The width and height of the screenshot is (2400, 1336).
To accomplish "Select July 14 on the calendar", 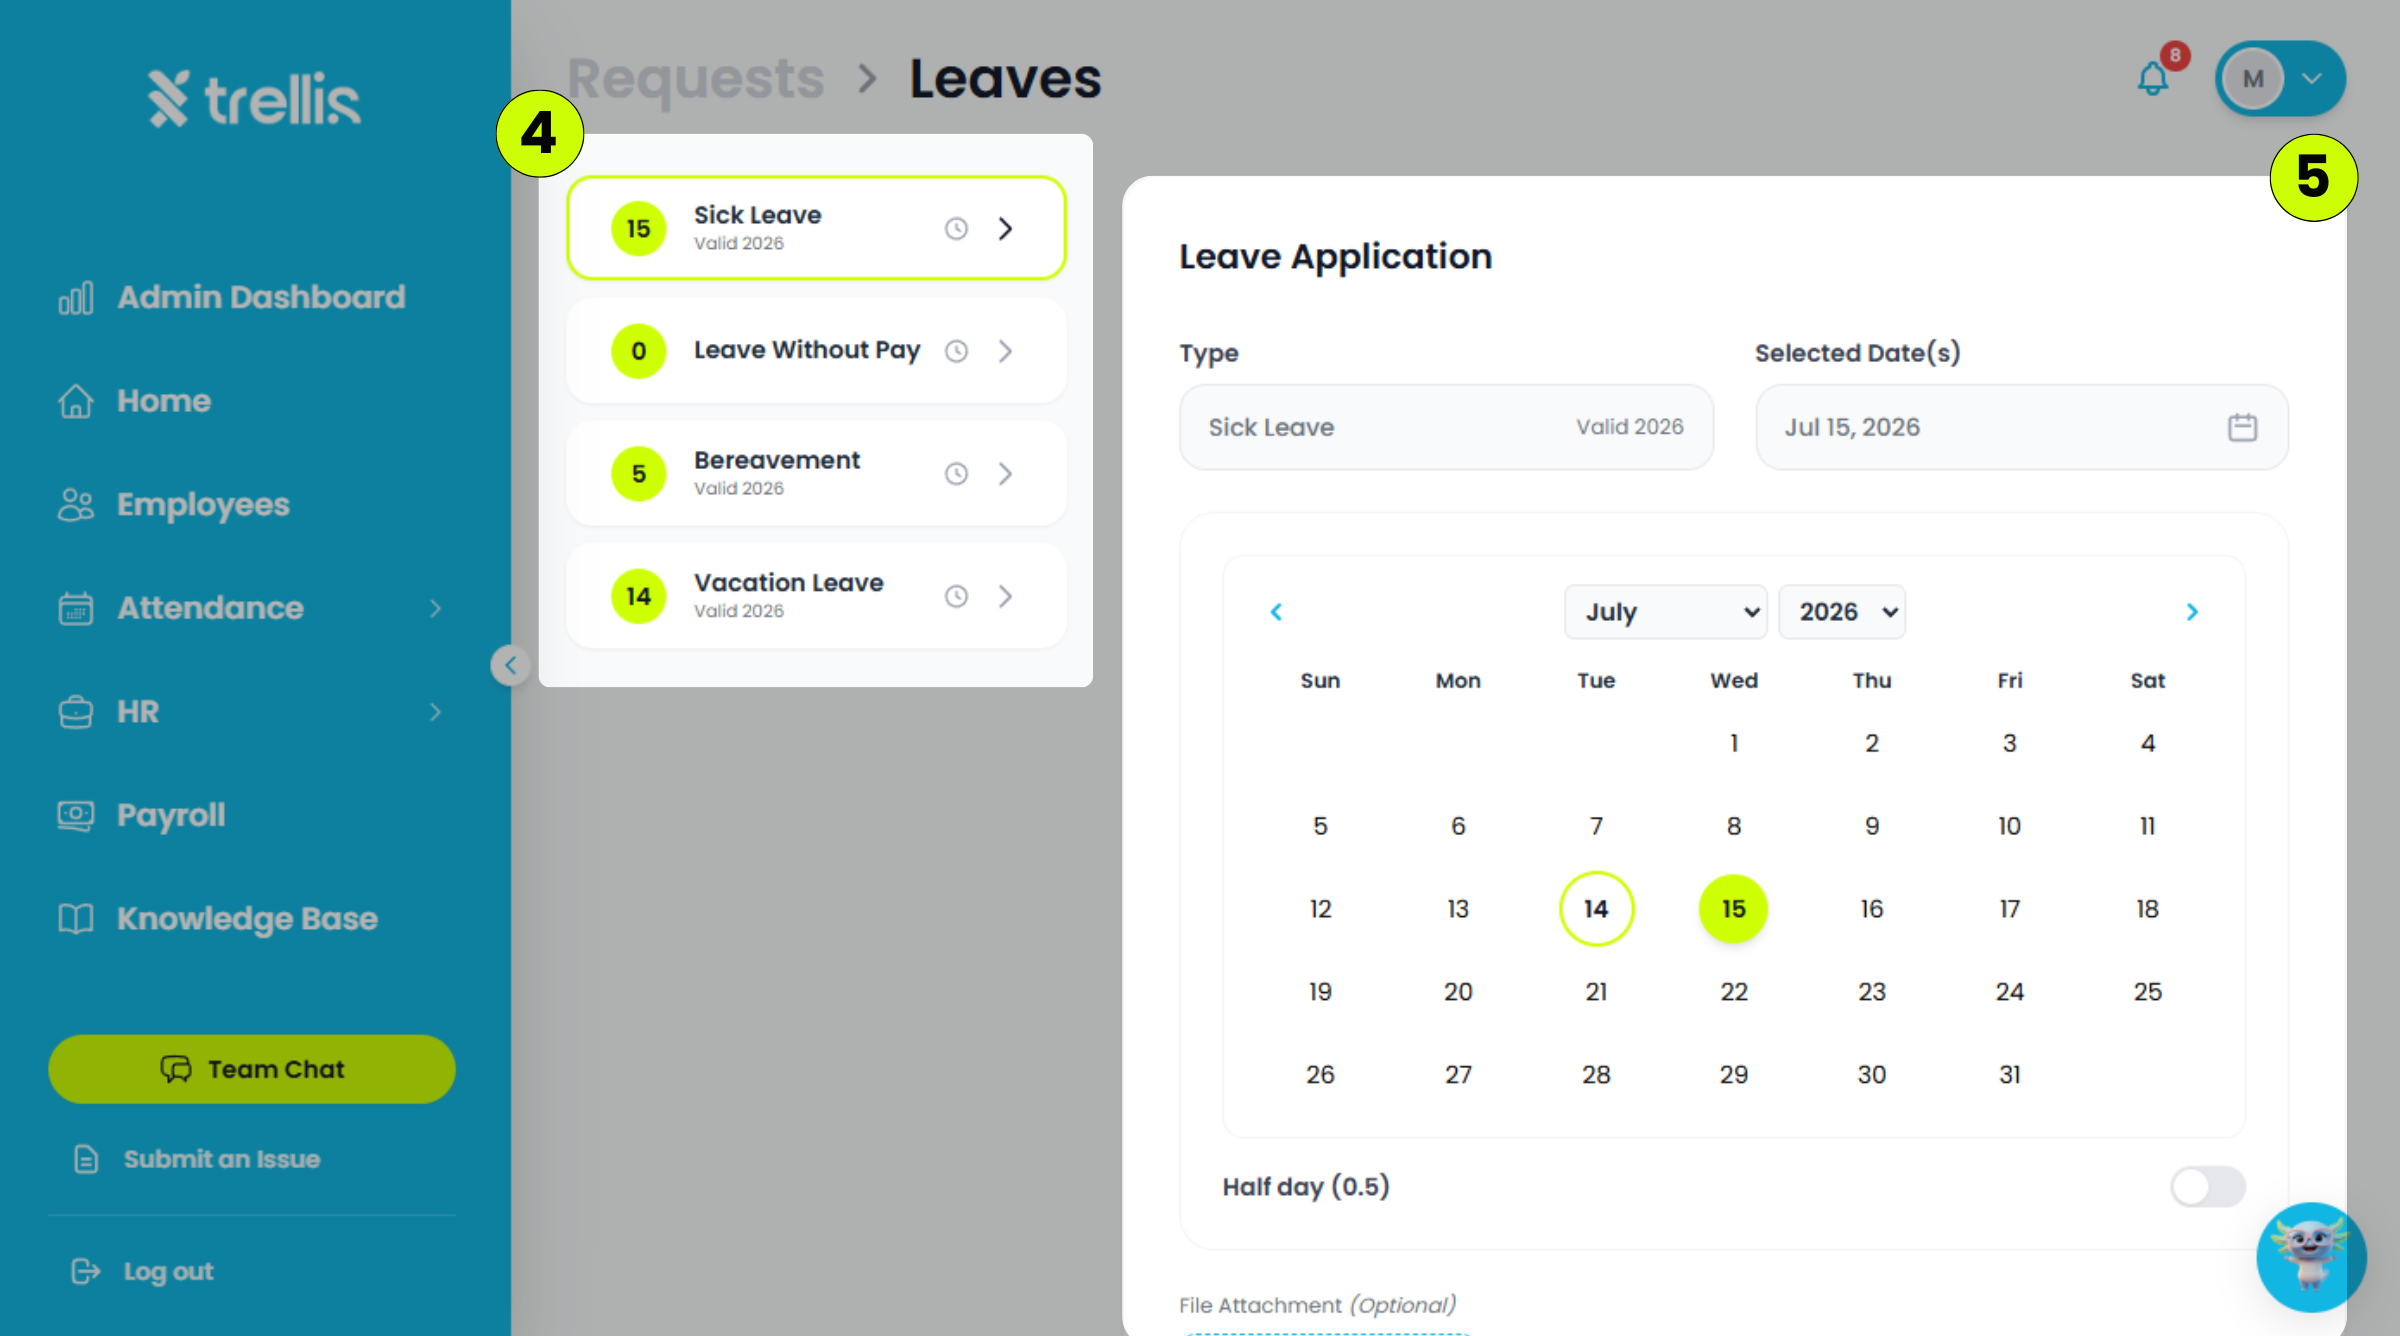I will pos(1596,909).
